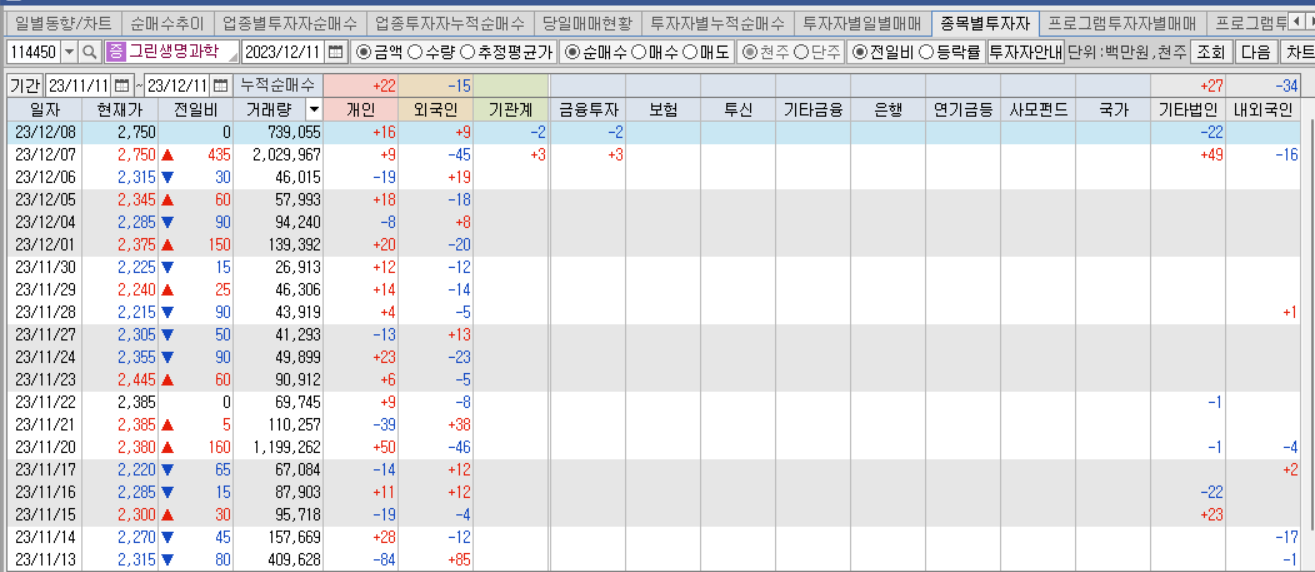
Task: Click the 차트 button at the toolbar edge
Action: click(1298, 52)
